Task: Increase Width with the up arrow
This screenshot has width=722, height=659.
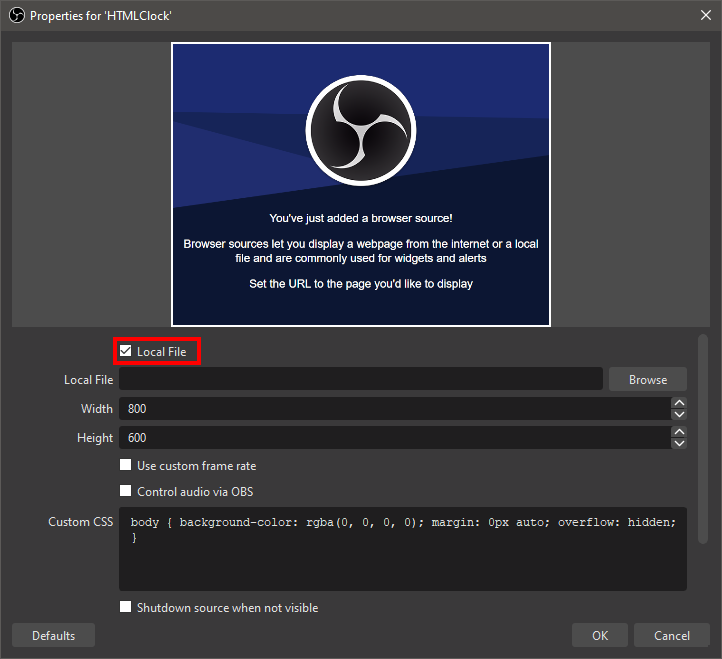Action: tap(679, 403)
